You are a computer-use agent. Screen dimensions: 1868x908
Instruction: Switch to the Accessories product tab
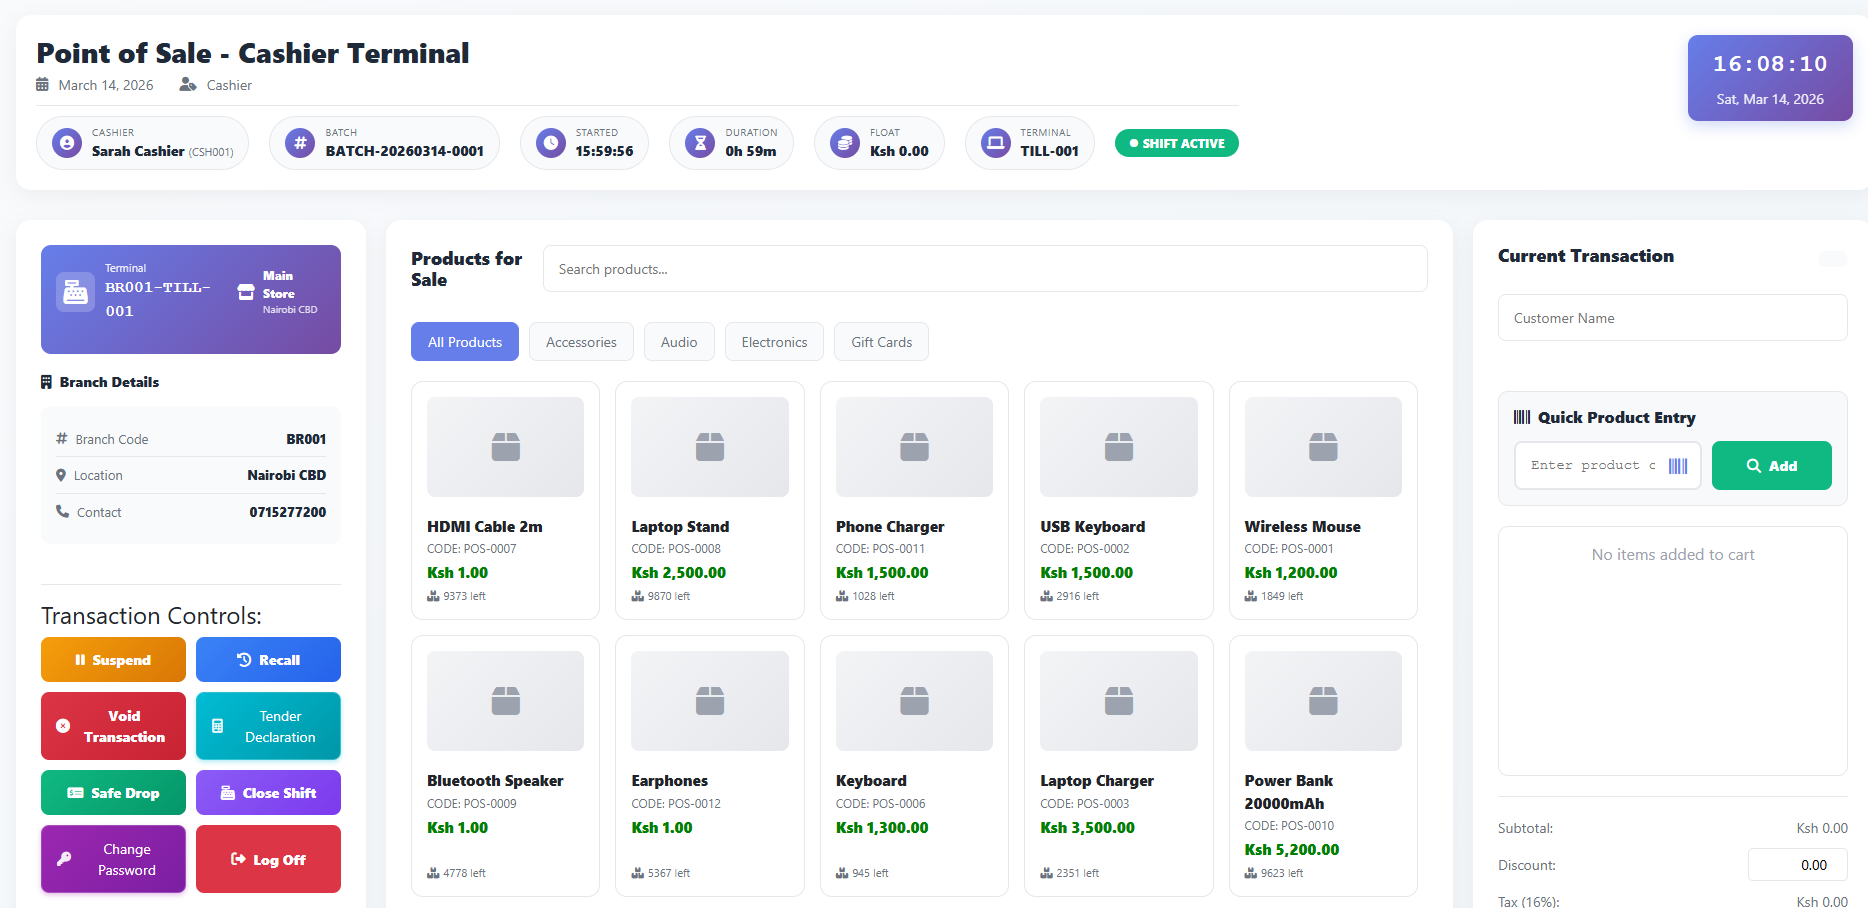point(581,341)
